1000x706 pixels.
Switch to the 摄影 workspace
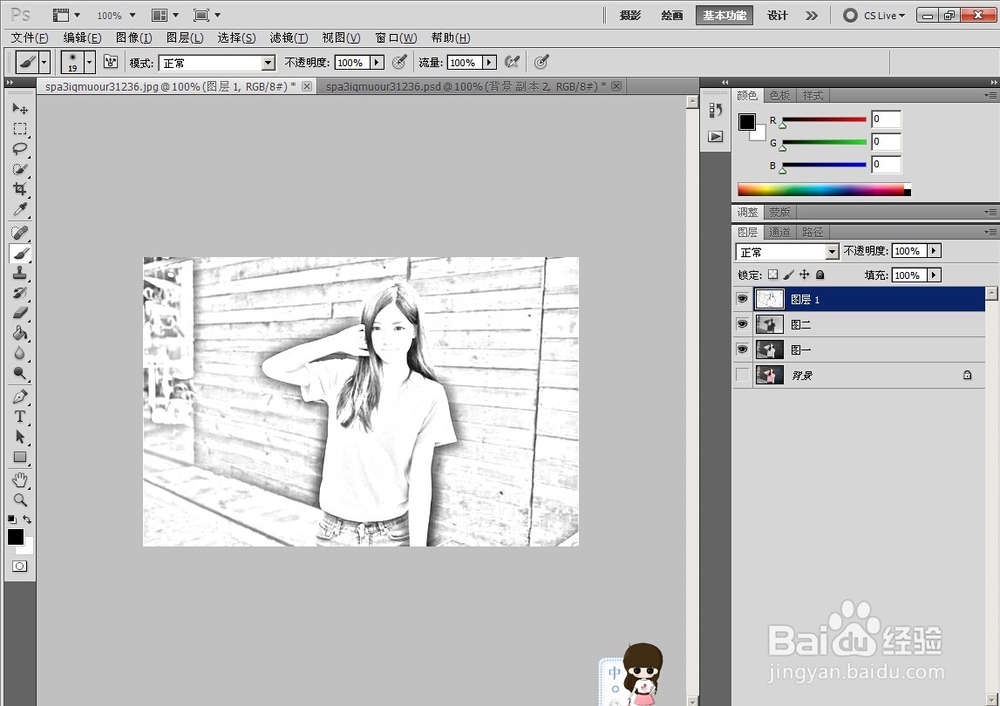pyautogui.click(x=630, y=15)
